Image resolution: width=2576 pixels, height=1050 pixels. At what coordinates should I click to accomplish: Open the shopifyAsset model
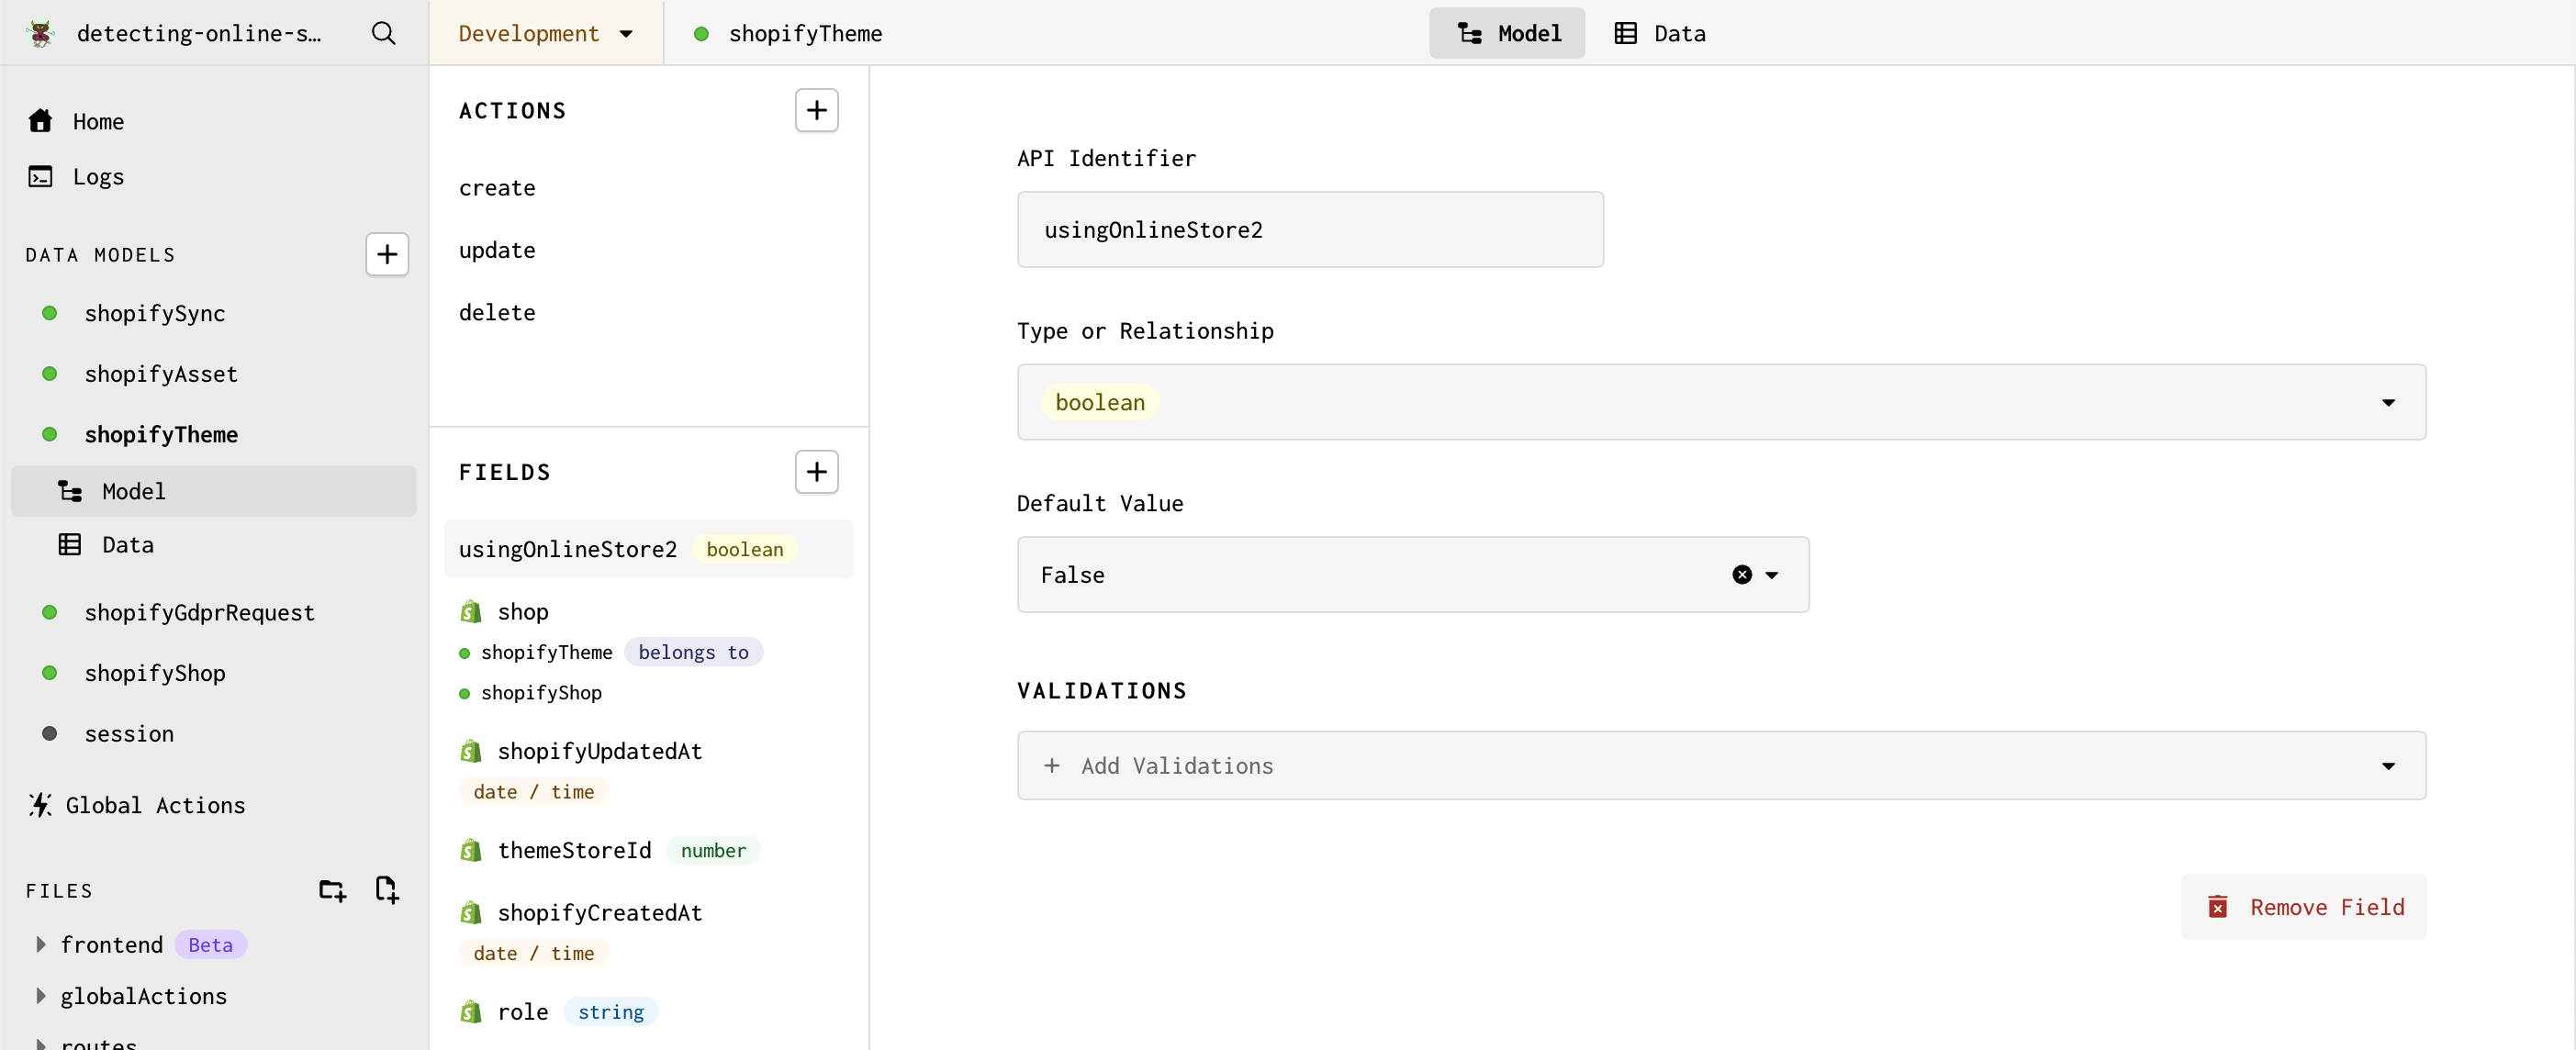(x=161, y=374)
